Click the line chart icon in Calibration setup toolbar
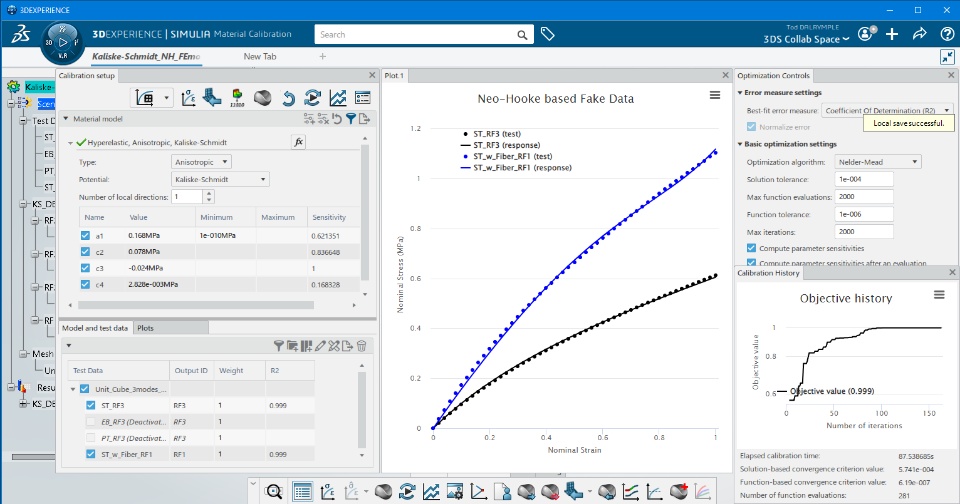Image resolution: width=960 pixels, height=504 pixels. [337, 98]
